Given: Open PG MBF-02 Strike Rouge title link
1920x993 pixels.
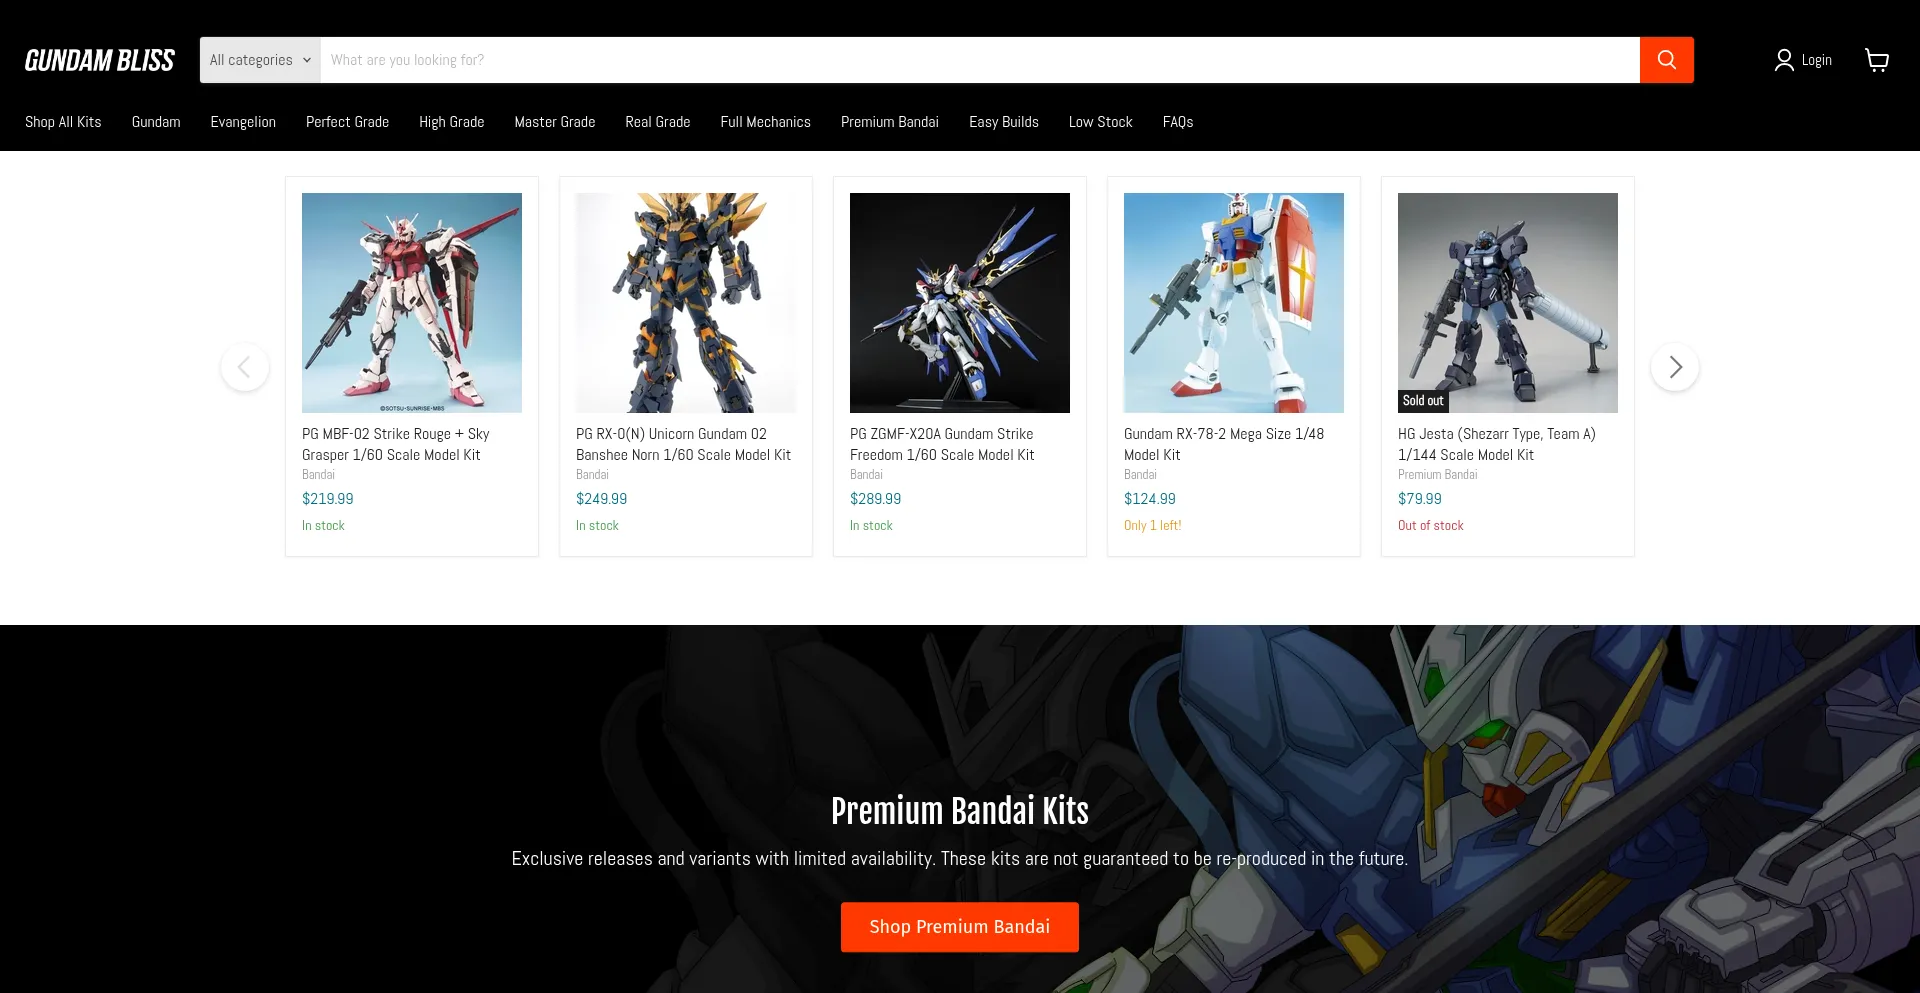Looking at the screenshot, I should tap(396, 444).
